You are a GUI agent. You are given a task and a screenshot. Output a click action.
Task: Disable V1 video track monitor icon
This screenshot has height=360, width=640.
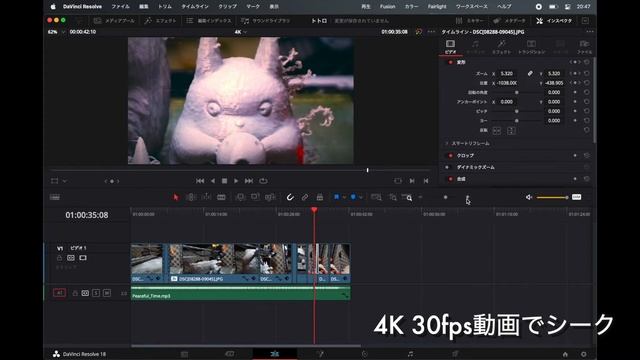coord(83,258)
